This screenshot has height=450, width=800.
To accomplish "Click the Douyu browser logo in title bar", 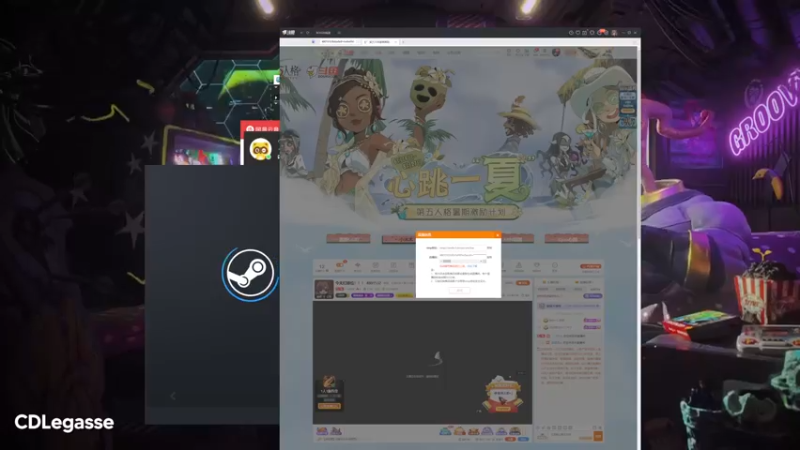I will [x=288, y=33].
